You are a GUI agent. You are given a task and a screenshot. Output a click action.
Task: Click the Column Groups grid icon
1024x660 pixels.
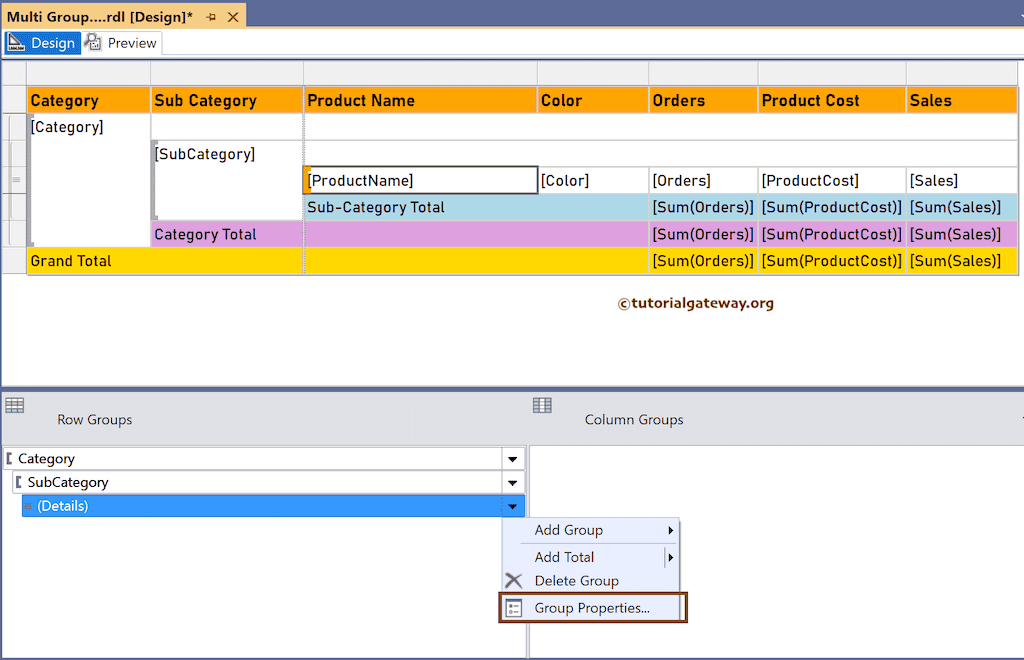point(542,405)
